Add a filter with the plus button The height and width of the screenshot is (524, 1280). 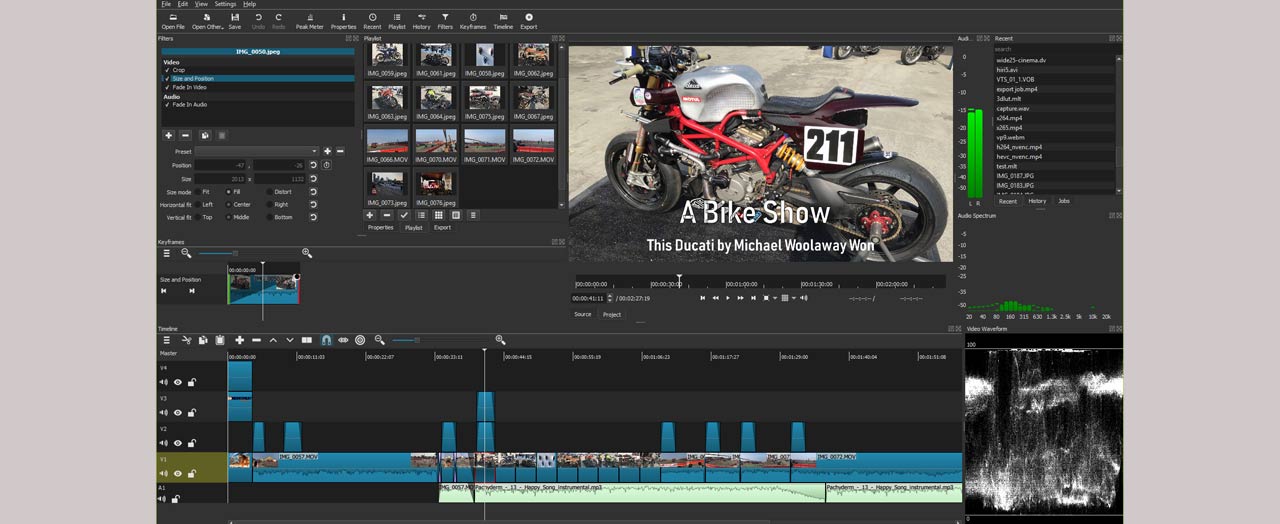pos(168,135)
